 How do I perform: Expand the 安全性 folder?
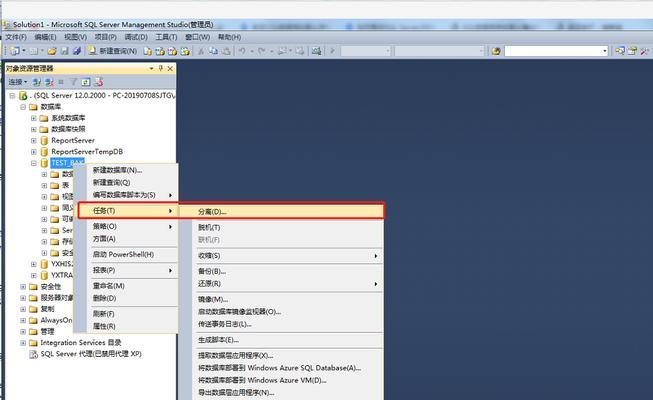pos(23,287)
